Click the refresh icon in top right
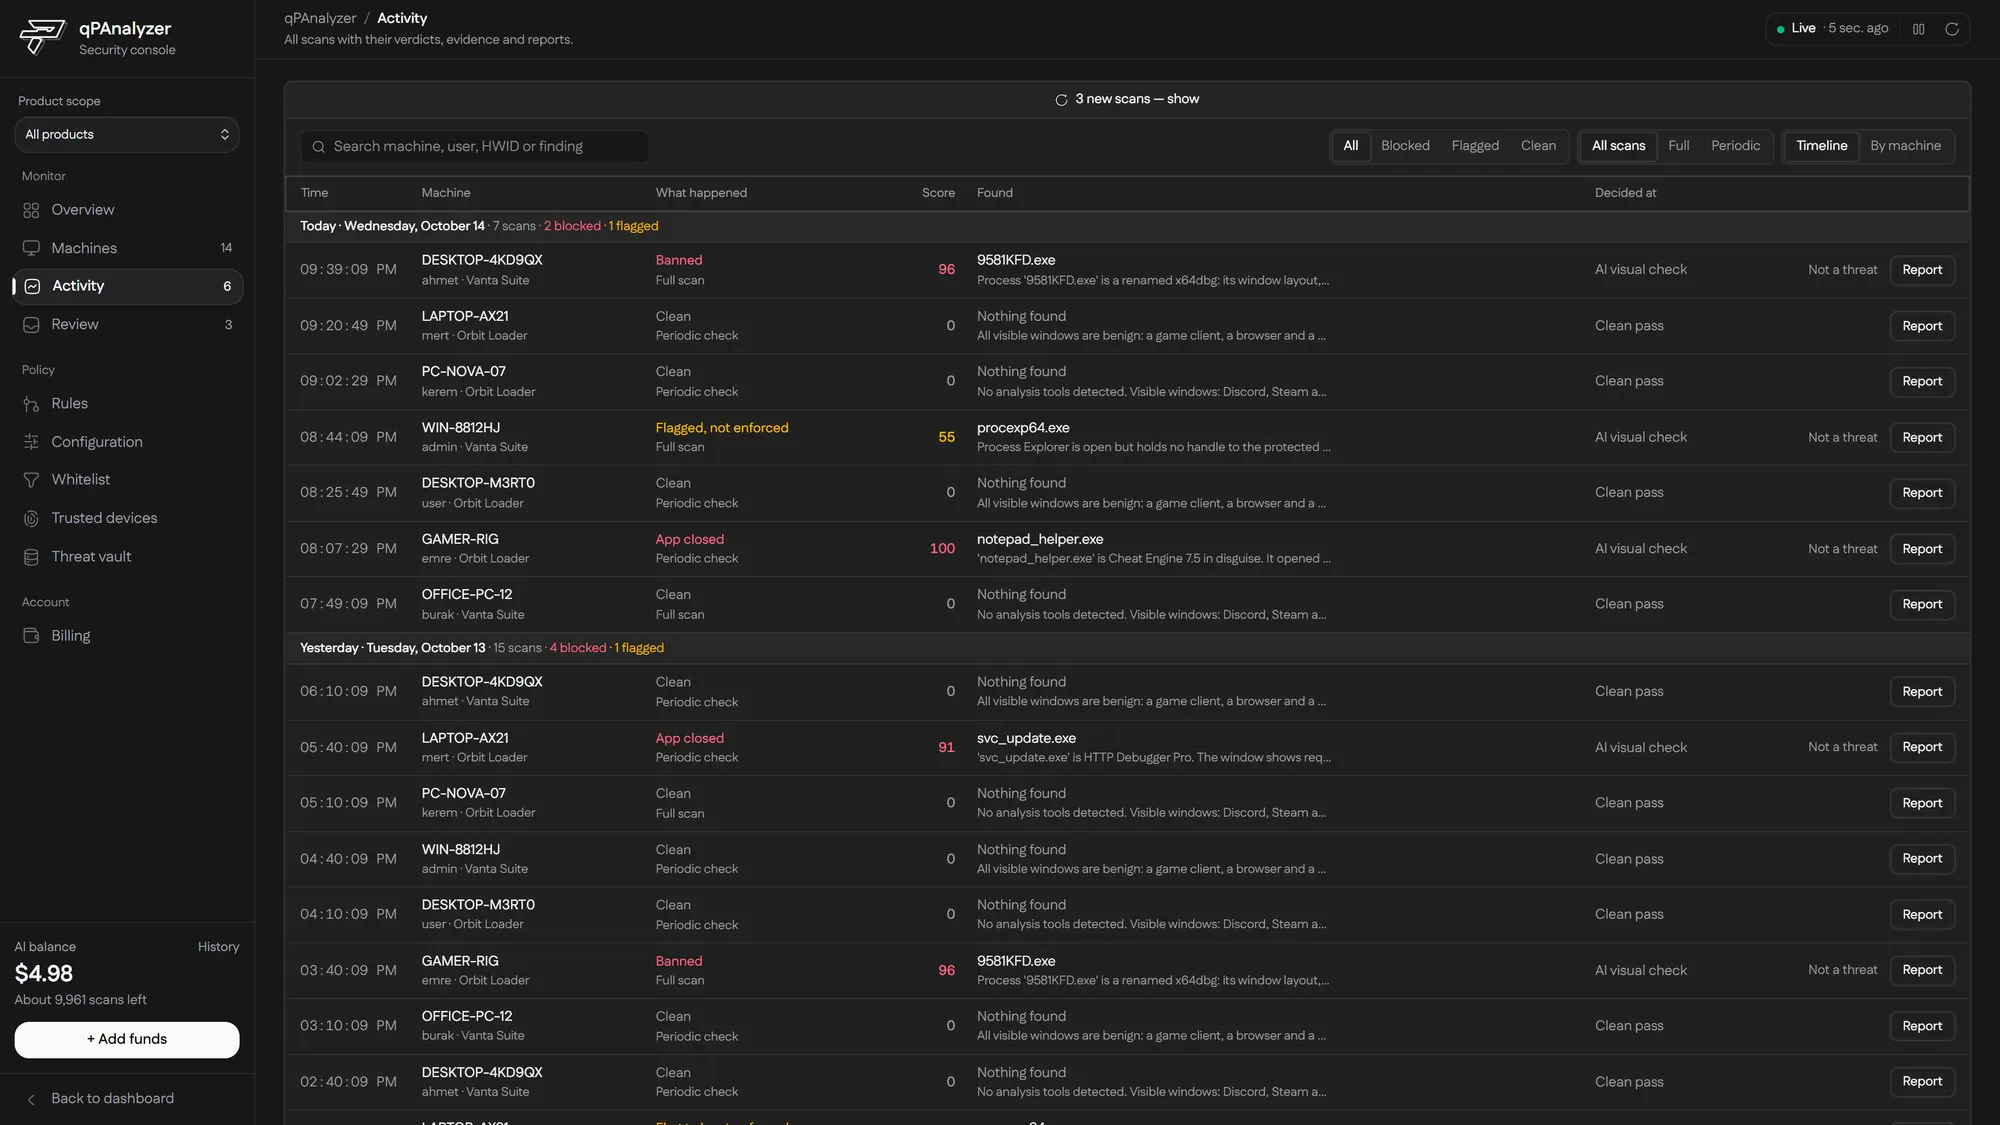Screen dimensions: 2000x1125 [x=1951, y=29]
